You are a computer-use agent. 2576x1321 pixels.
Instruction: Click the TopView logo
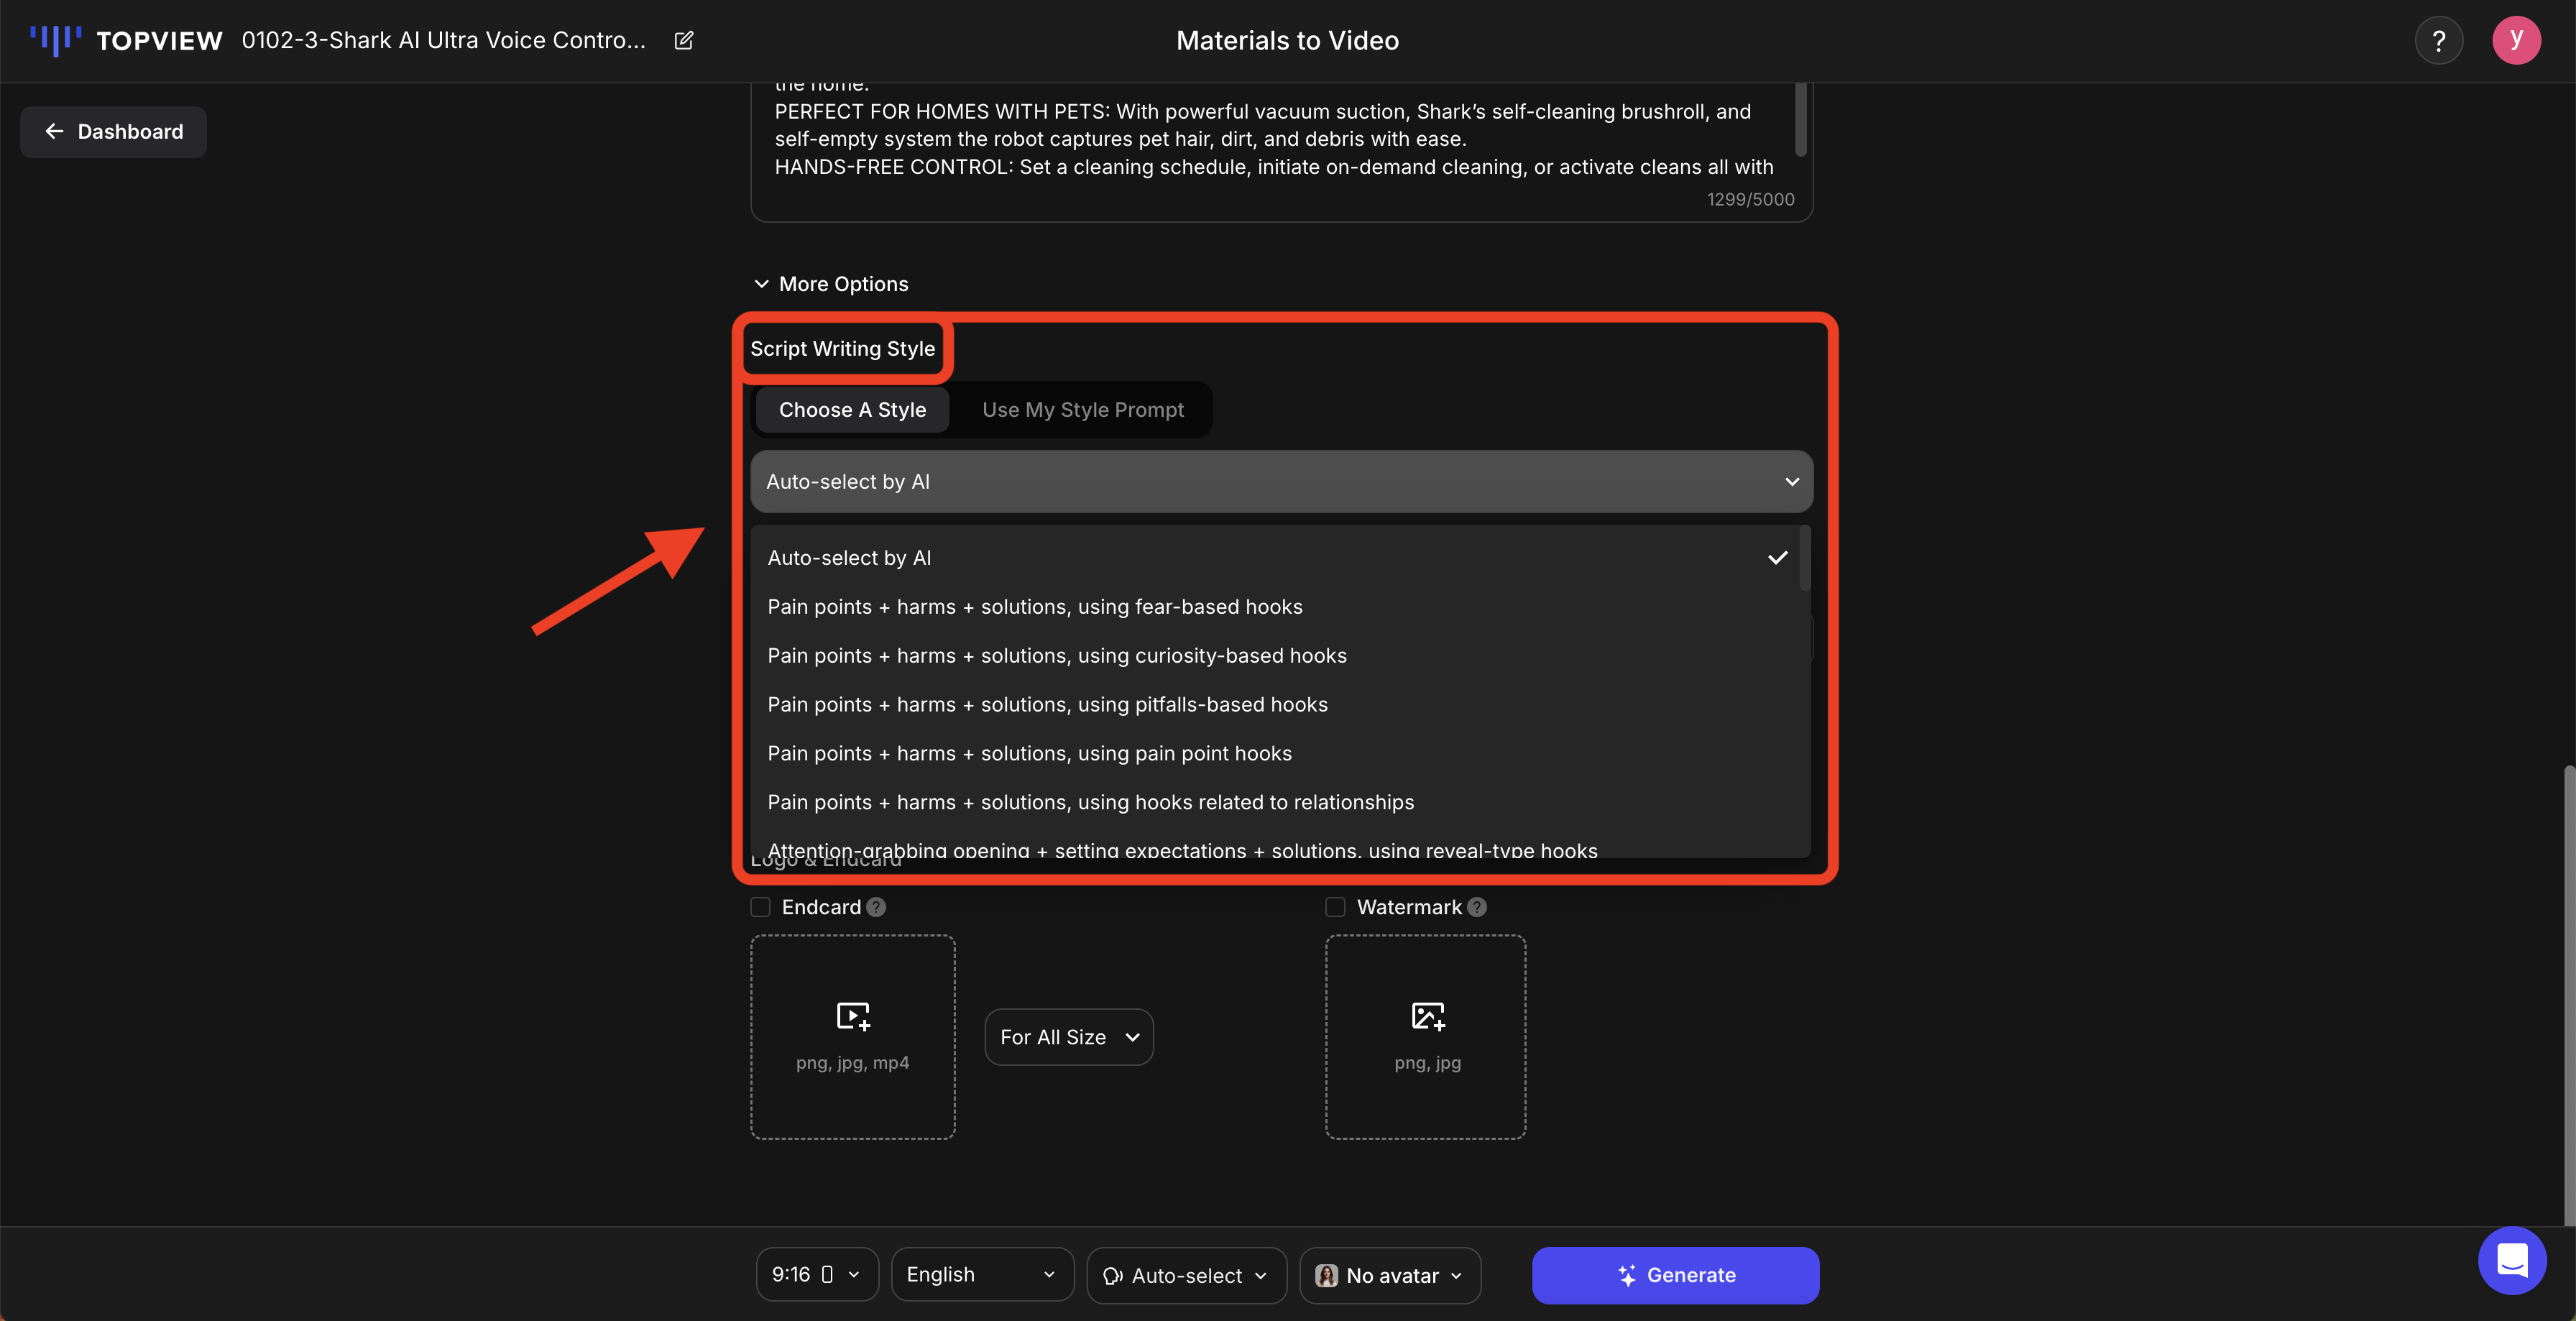(x=126, y=40)
